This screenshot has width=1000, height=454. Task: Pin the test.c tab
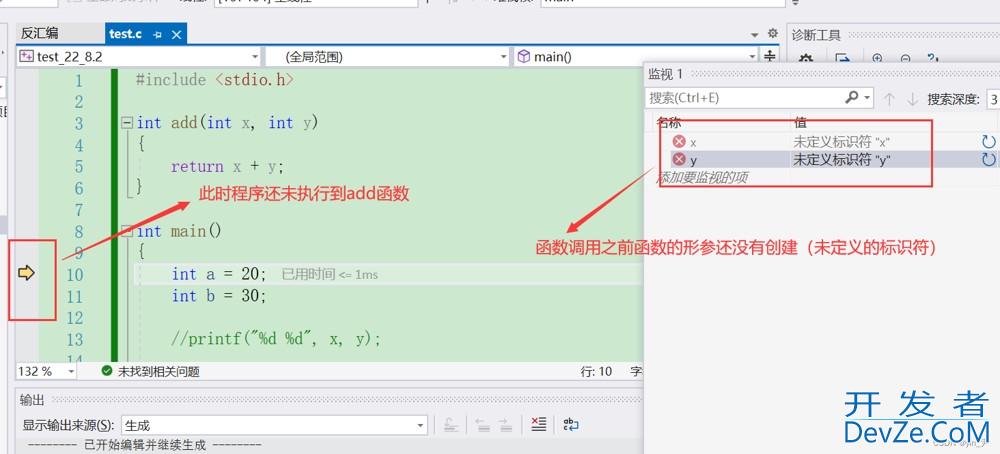pos(158,34)
